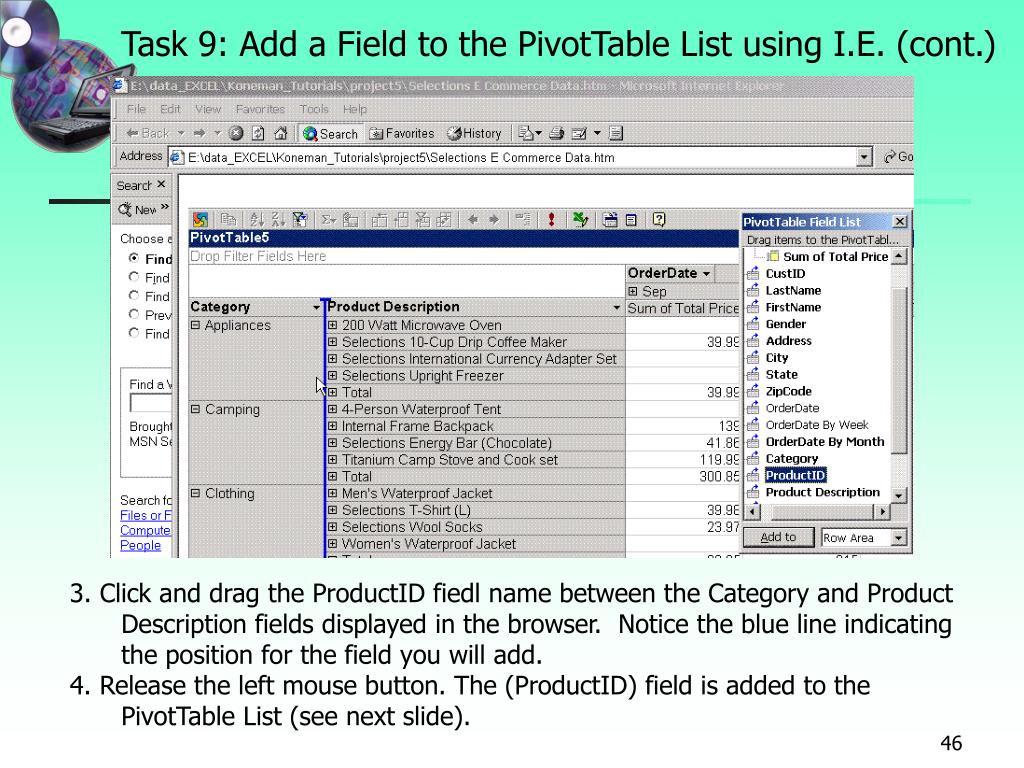Viewport: 1024px width, 768px height.
Task: Click the New button in Search pane
Action: pos(139,210)
